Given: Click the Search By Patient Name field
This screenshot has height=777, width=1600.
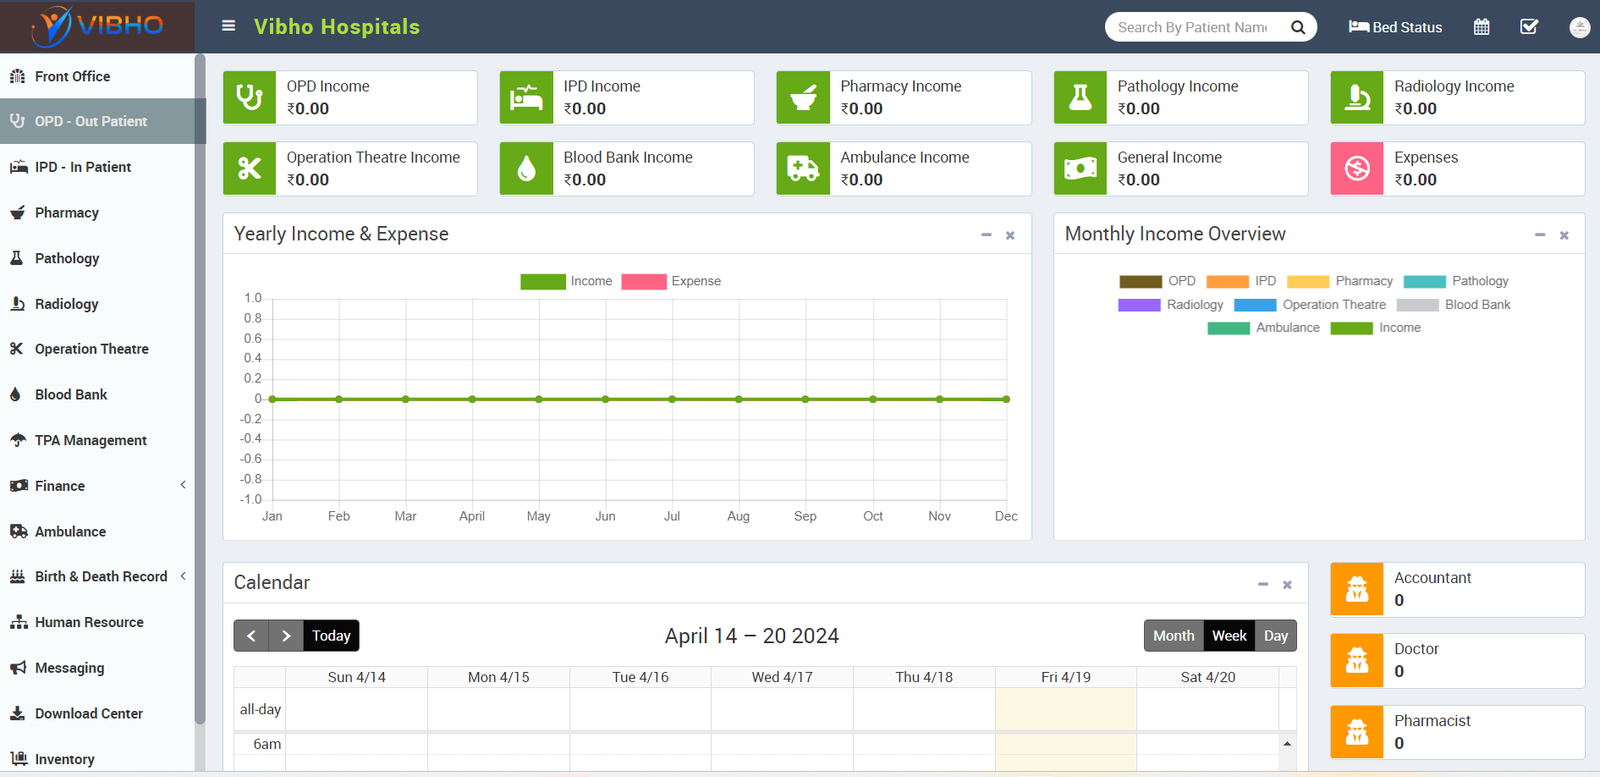Looking at the screenshot, I should pos(1192,27).
